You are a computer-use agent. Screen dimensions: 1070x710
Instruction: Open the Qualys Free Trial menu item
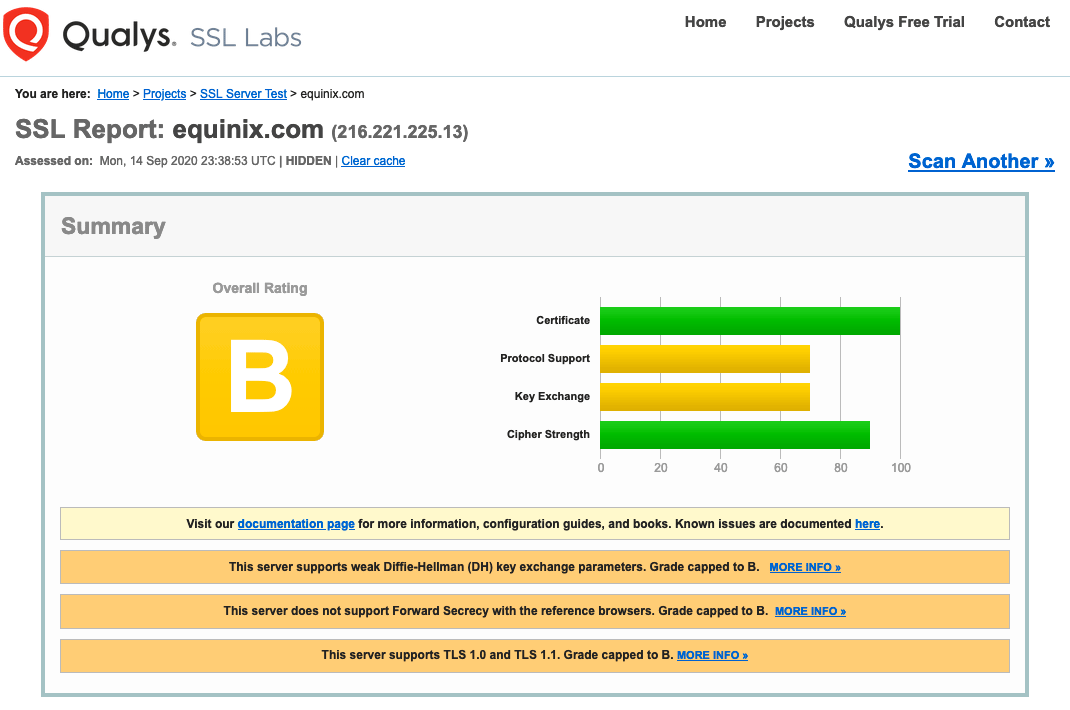tap(904, 22)
